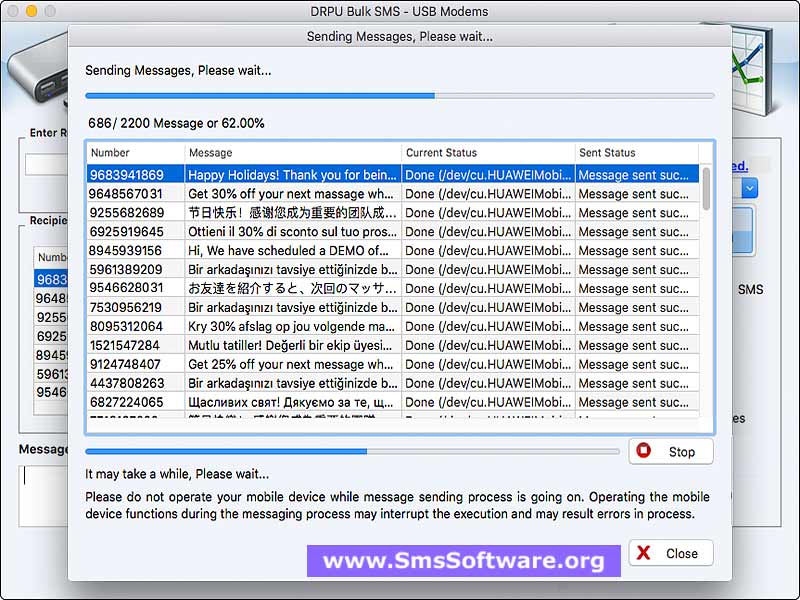This screenshot has height=600, width=800.
Task: Click the Current Status column header
Action: 488,152
